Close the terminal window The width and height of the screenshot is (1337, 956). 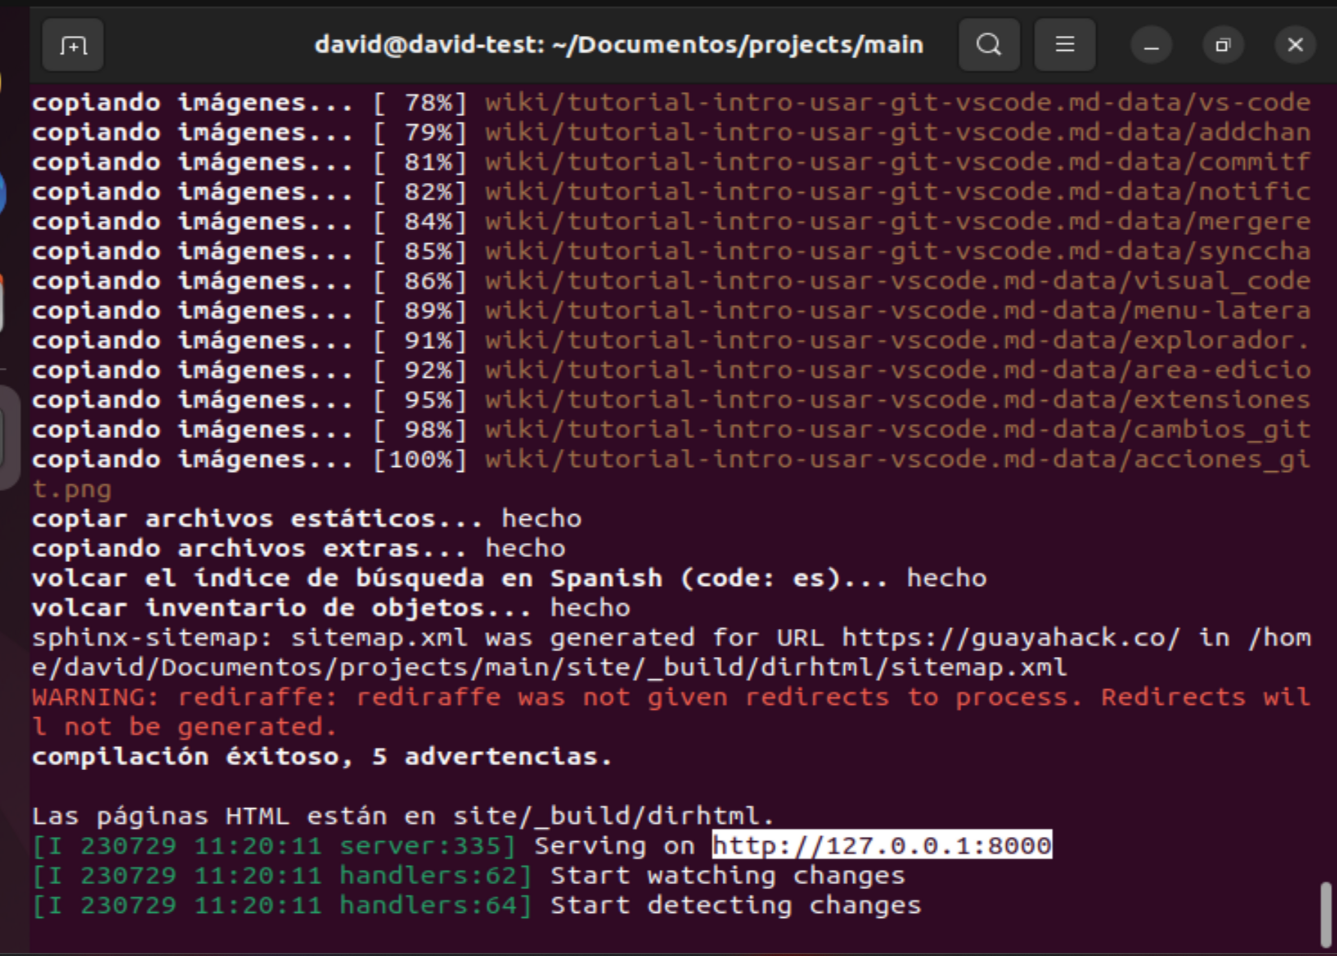[x=1295, y=45]
